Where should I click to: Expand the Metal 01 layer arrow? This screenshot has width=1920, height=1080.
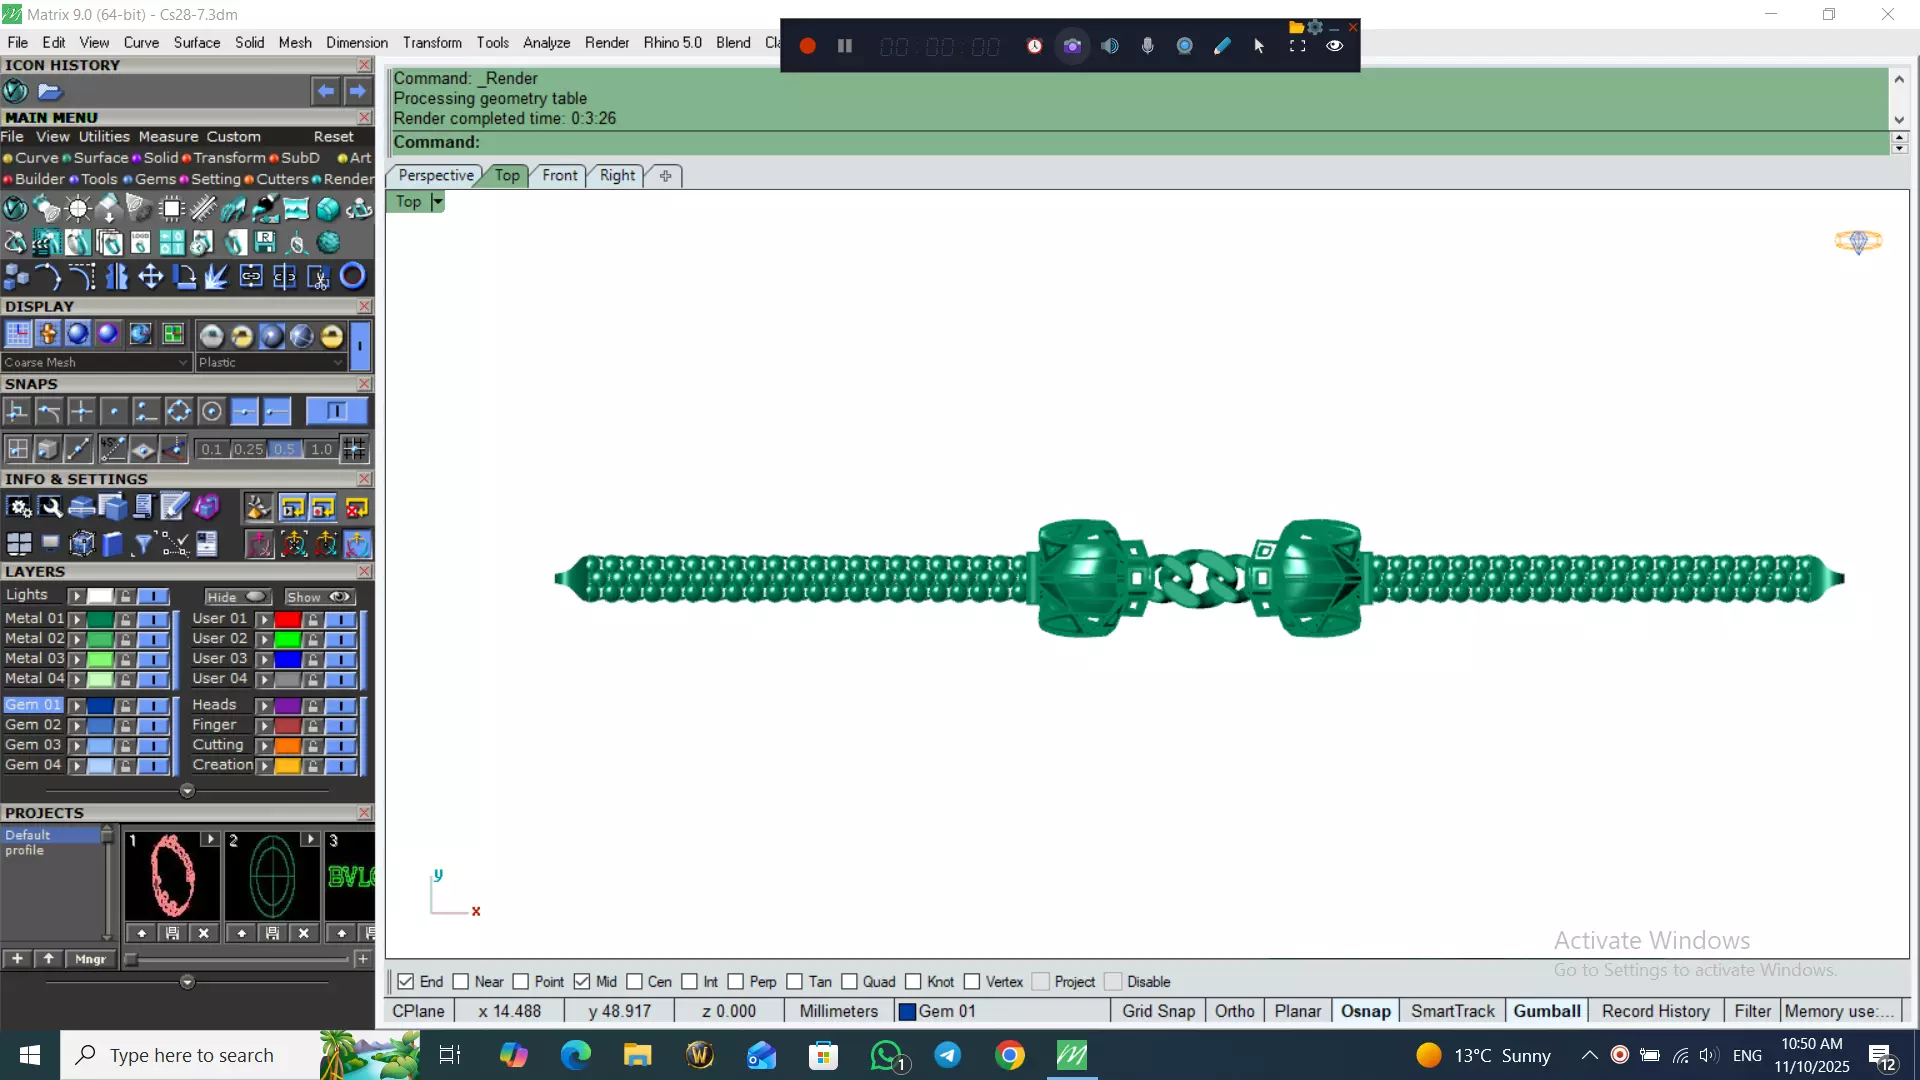[x=76, y=619]
